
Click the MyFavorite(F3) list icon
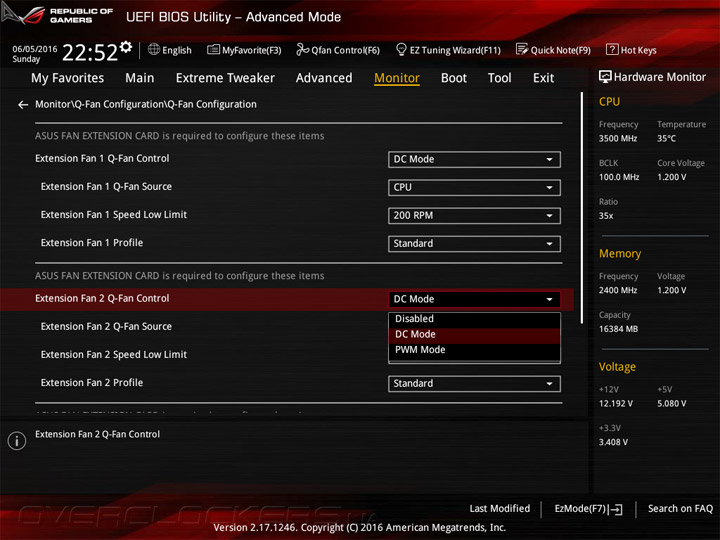click(213, 50)
